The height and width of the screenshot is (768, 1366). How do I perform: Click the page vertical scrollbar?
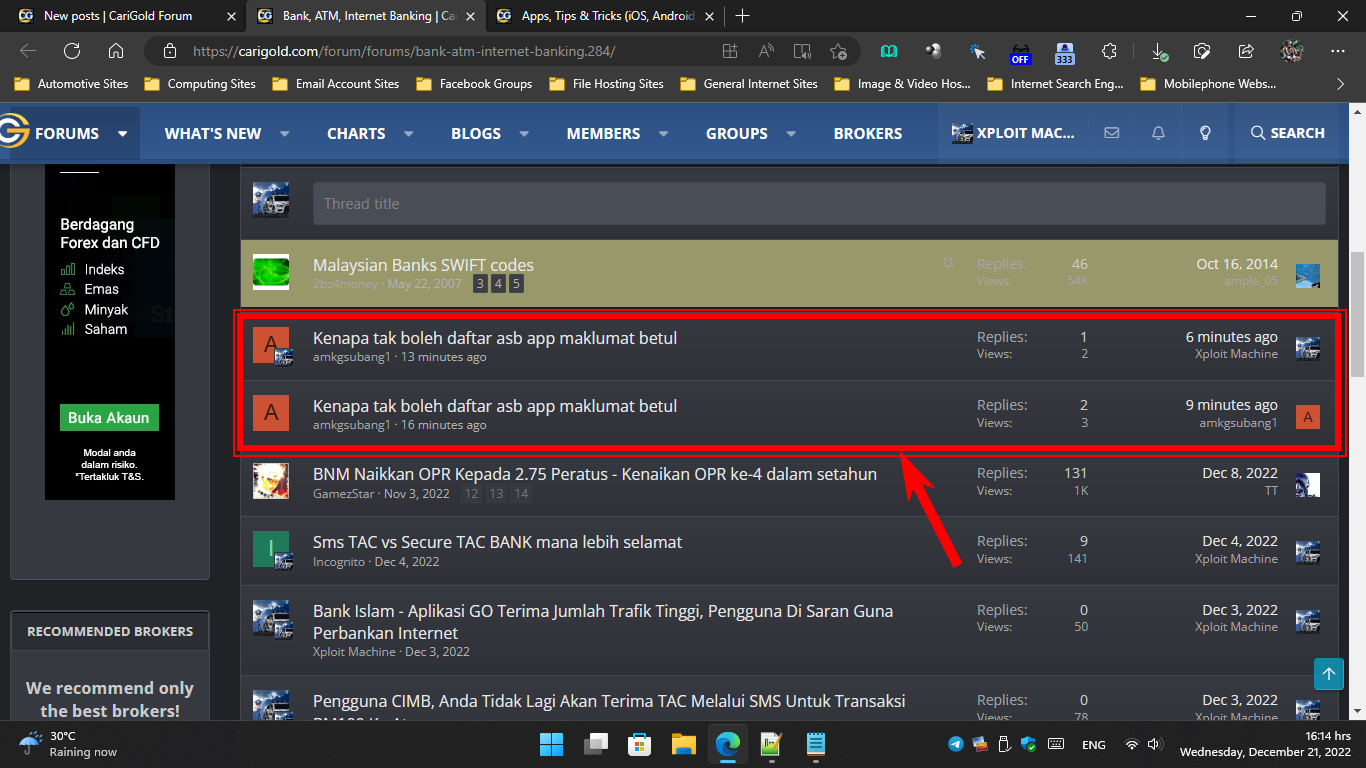tap(1357, 312)
